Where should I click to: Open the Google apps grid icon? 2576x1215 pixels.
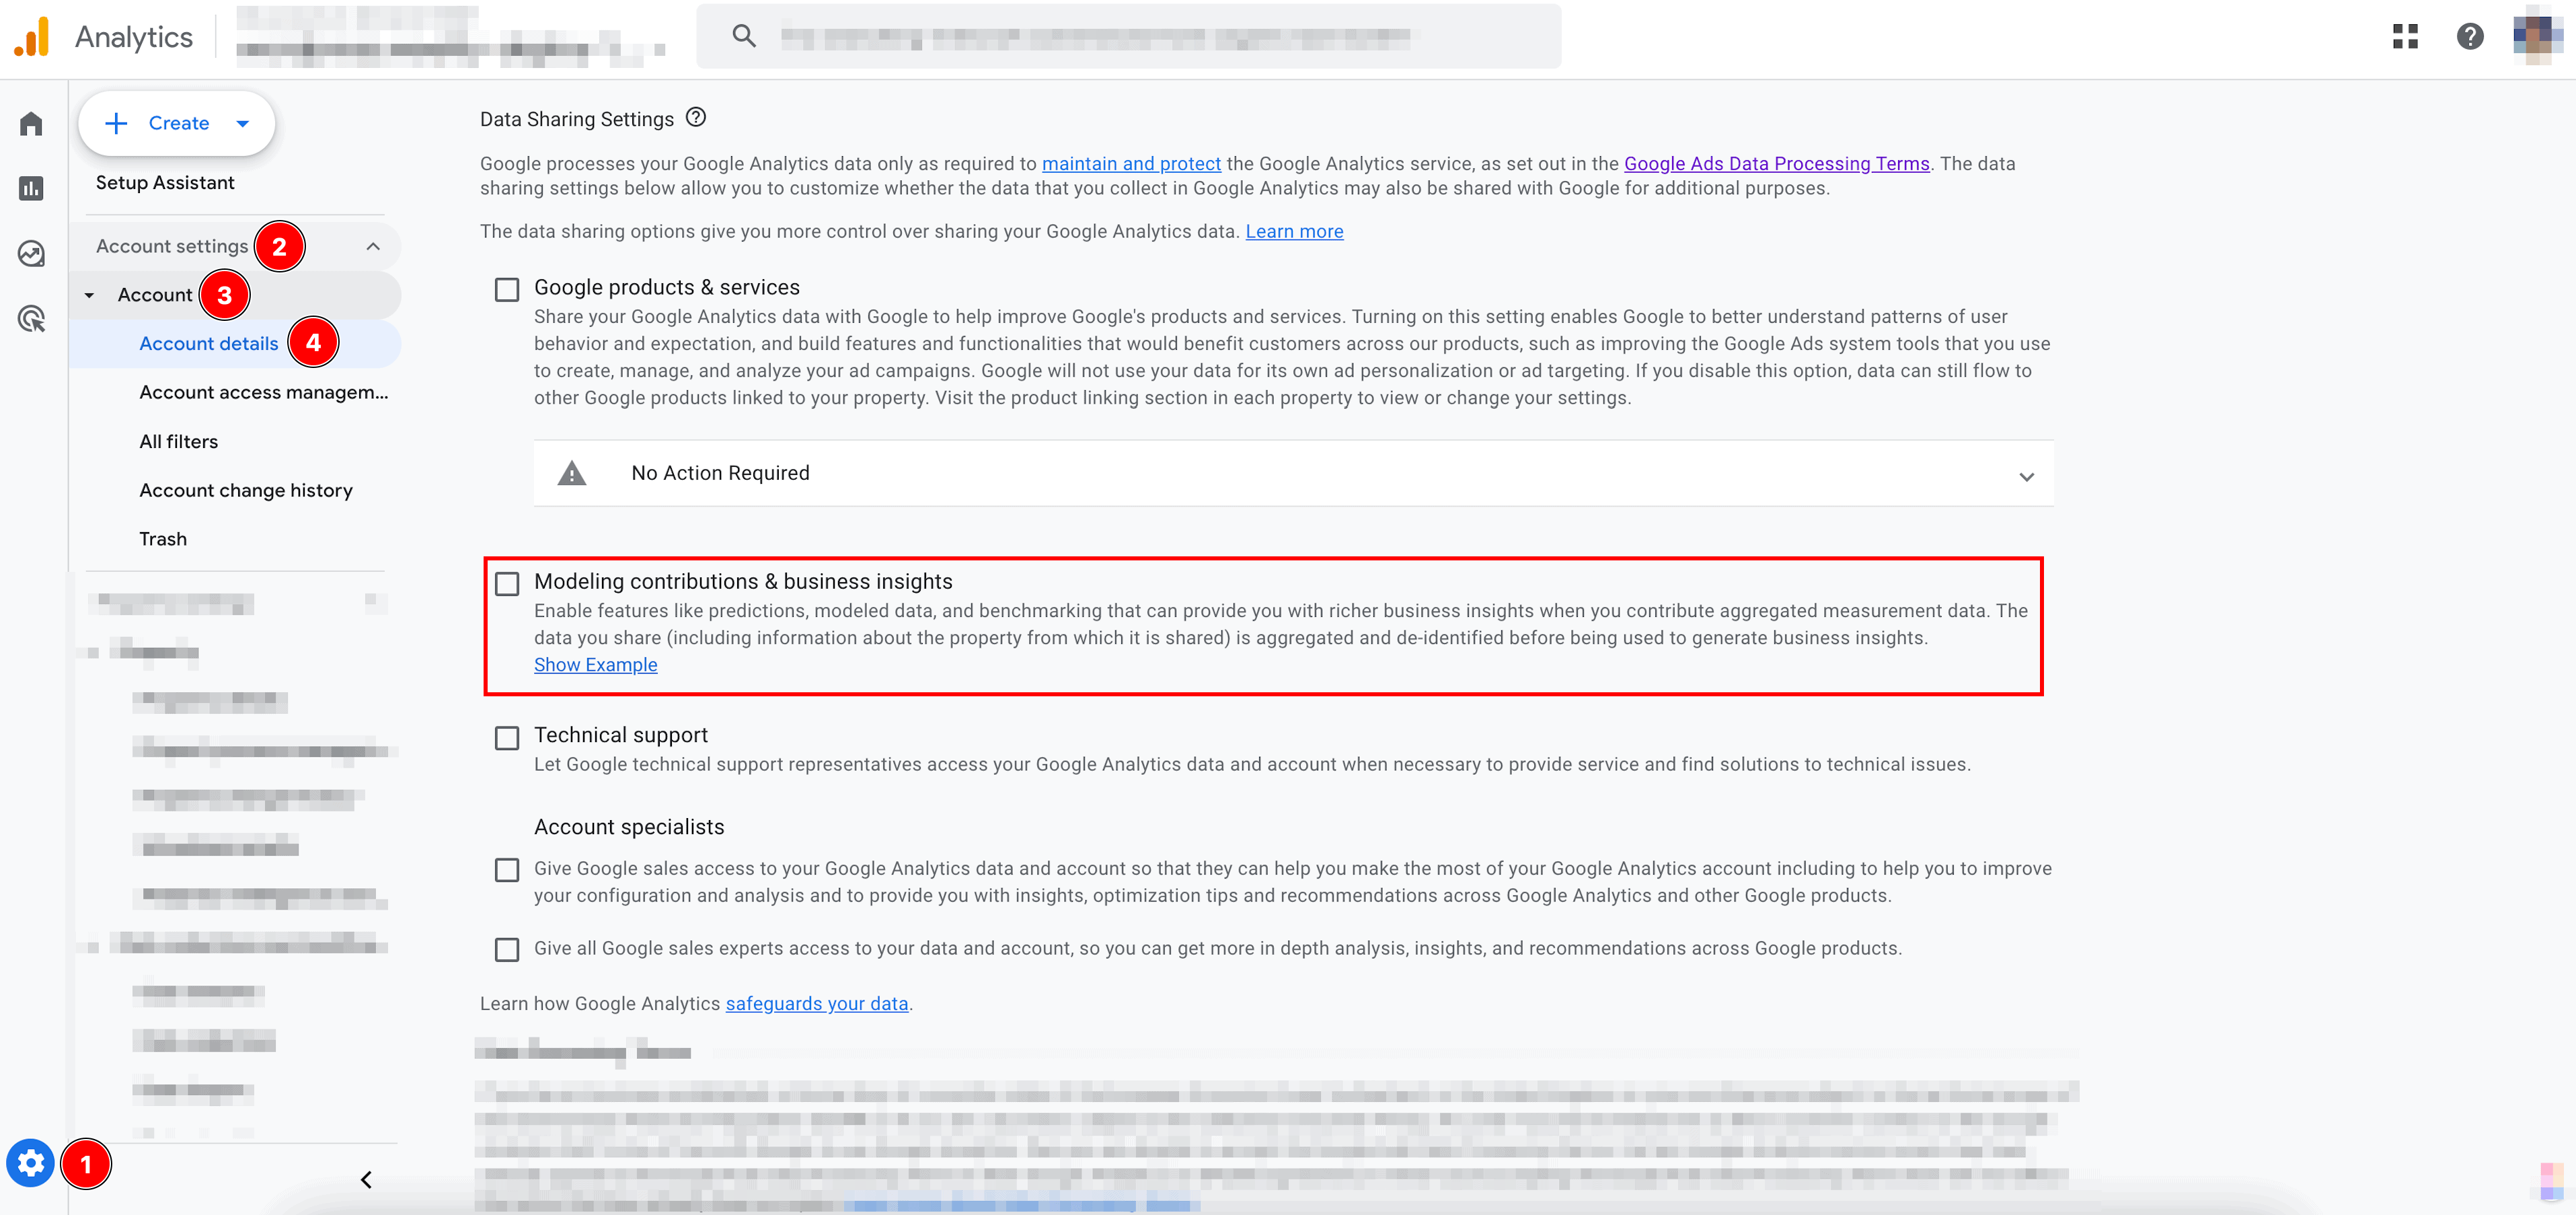click(2405, 37)
